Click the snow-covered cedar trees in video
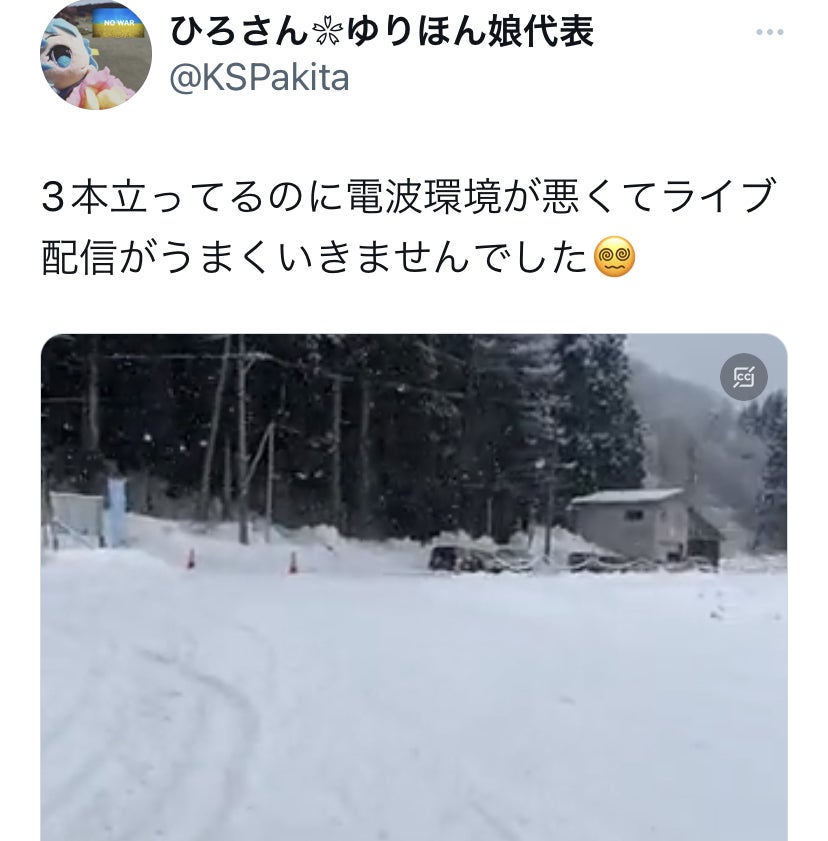Image resolution: width=828 pixels, height=841 pixels. (343, 429)
